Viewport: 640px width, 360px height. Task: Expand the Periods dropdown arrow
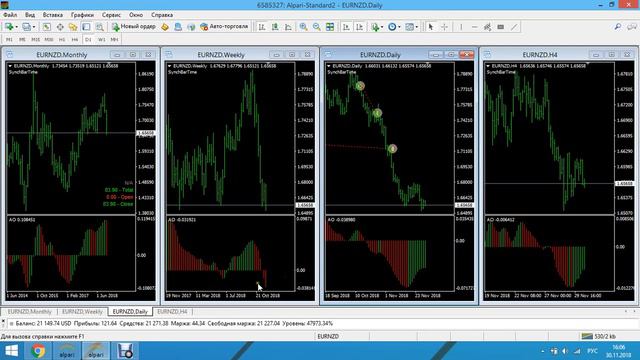click(399, 27)
